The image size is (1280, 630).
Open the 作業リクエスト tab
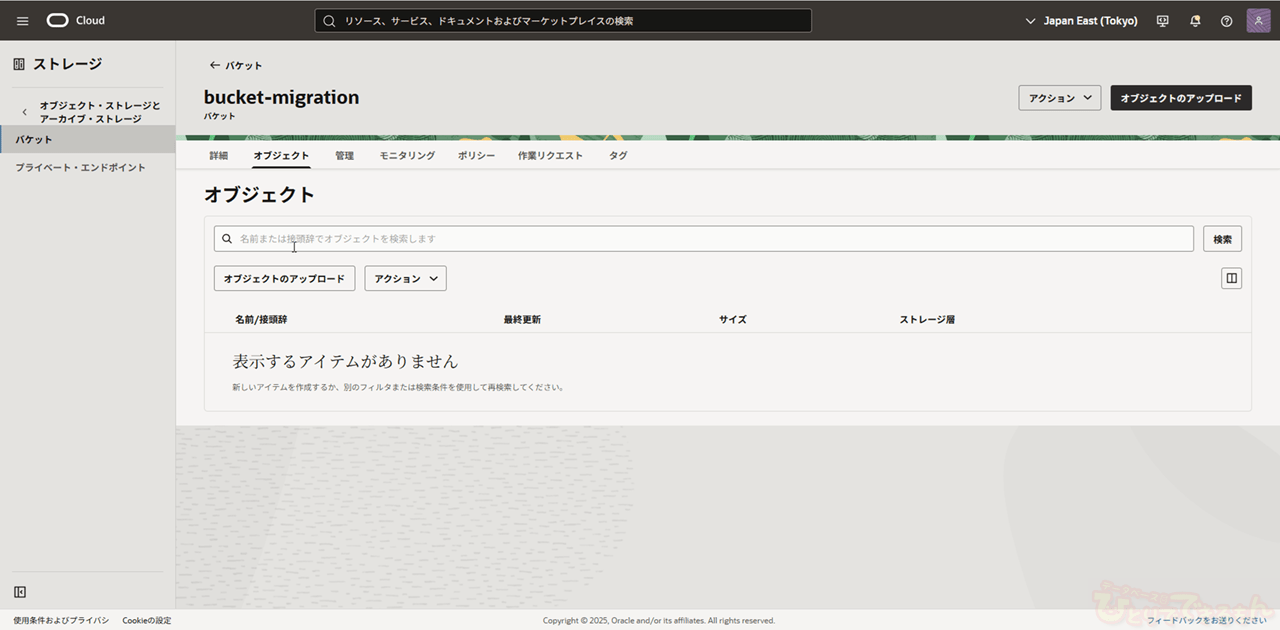coord(550,156)
